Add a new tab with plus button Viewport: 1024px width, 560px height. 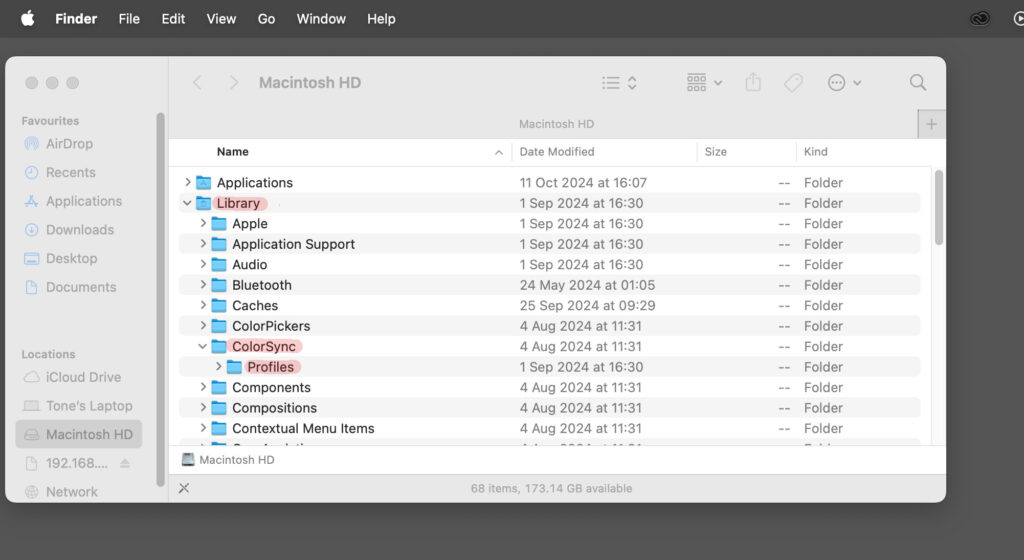[x=931, y=124]
